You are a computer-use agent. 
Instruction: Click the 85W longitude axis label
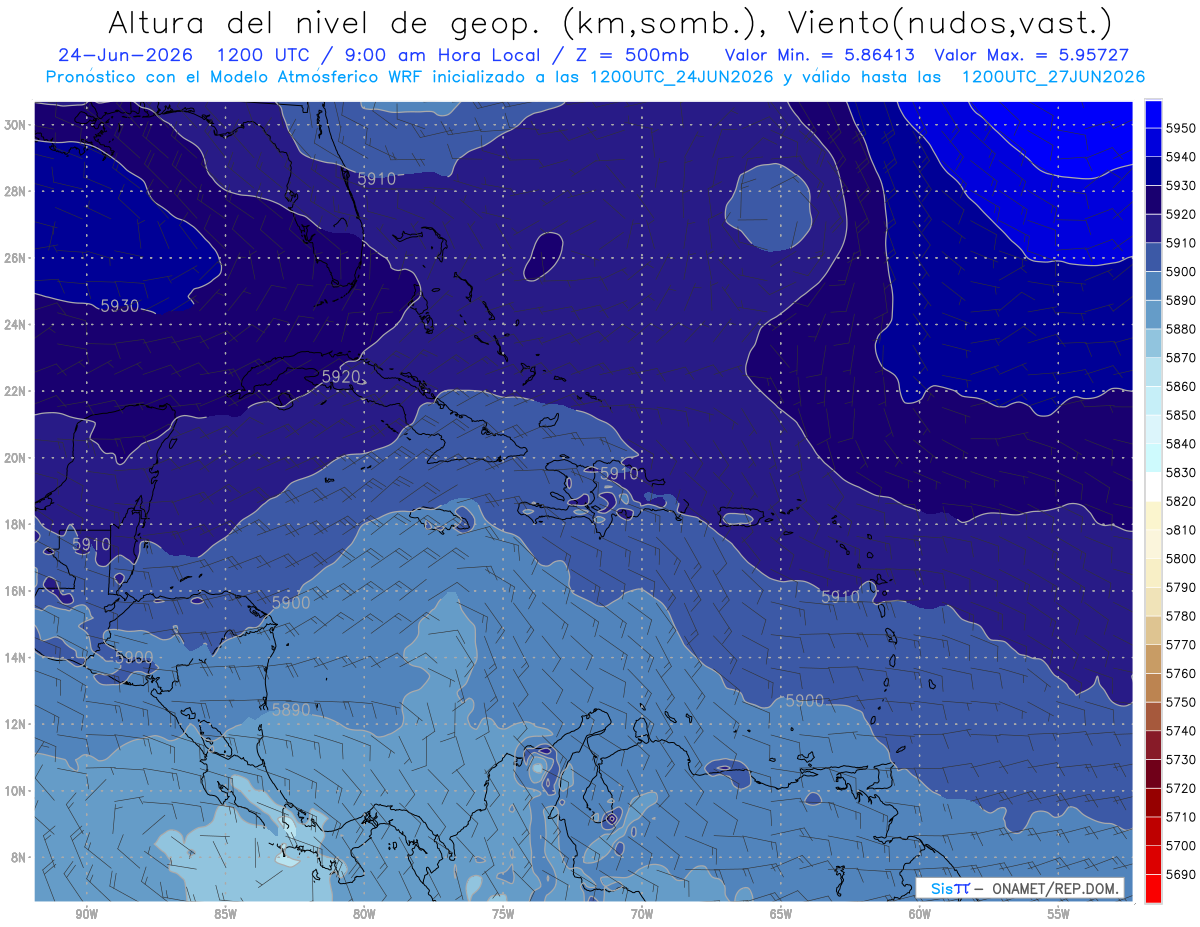225,914
